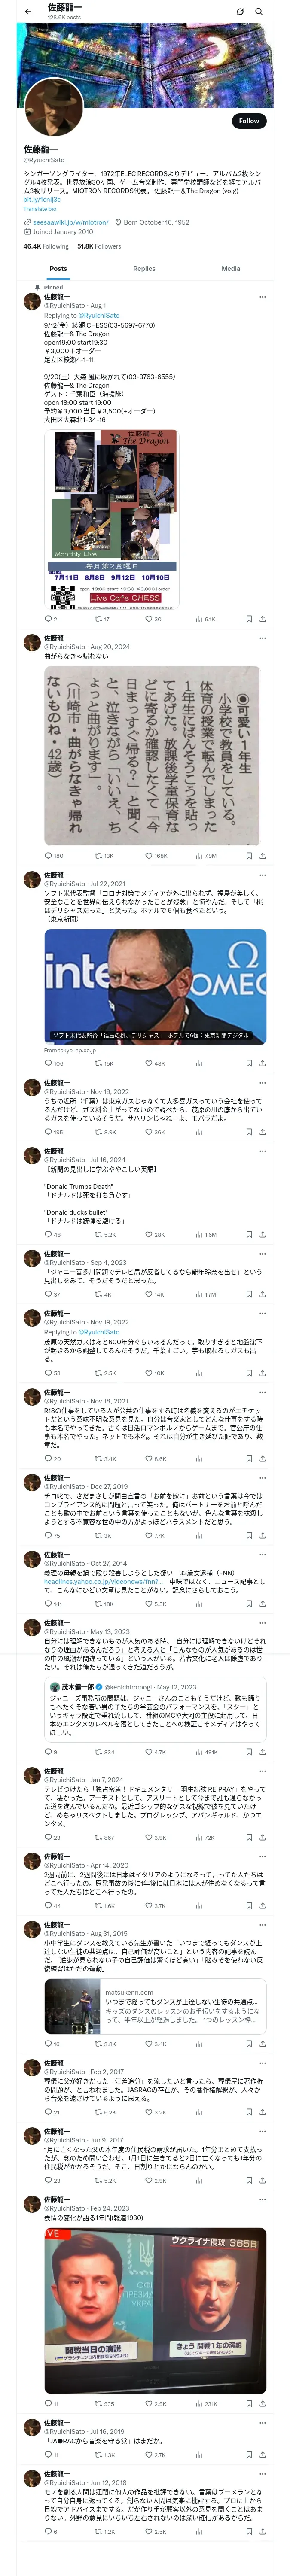Go back using the header arrow
The image size is (290, 2576).
[27, 12]
